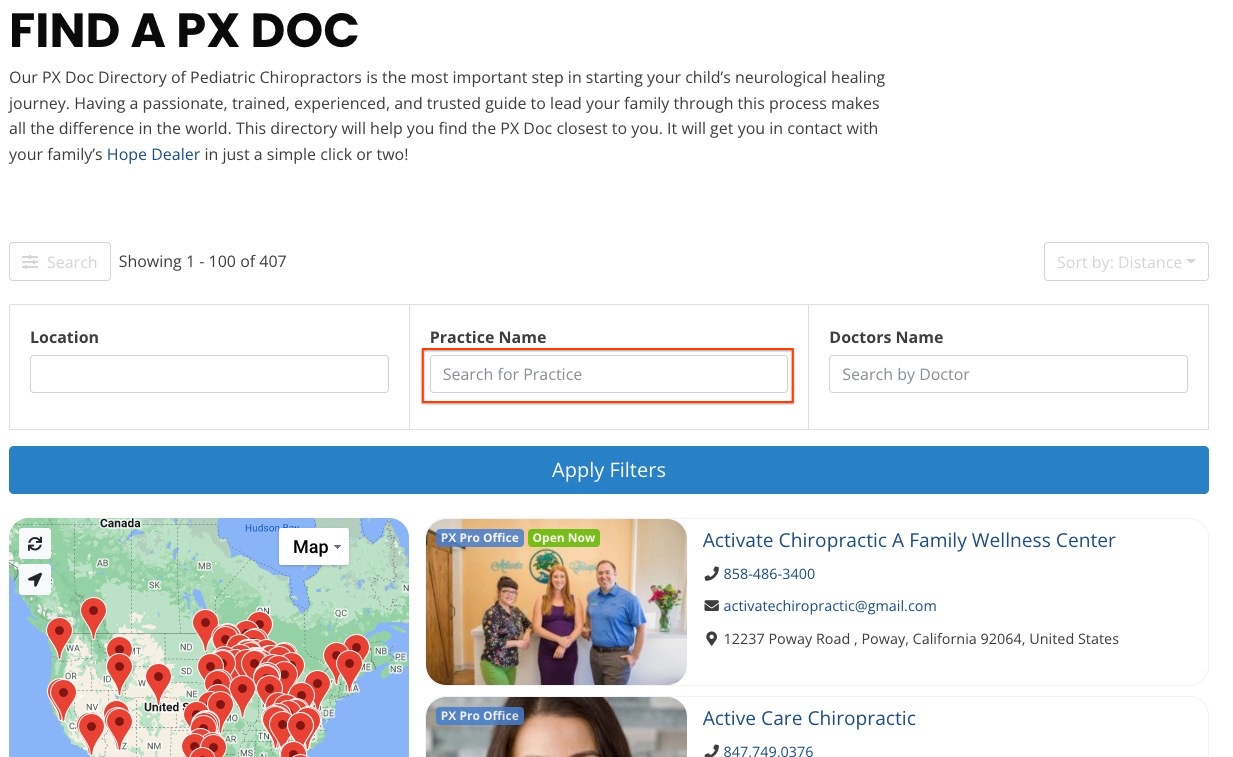This screenshot has width=1233, height=757.
Task: Focus the Search for Practice field
Action: click(609, 374)
